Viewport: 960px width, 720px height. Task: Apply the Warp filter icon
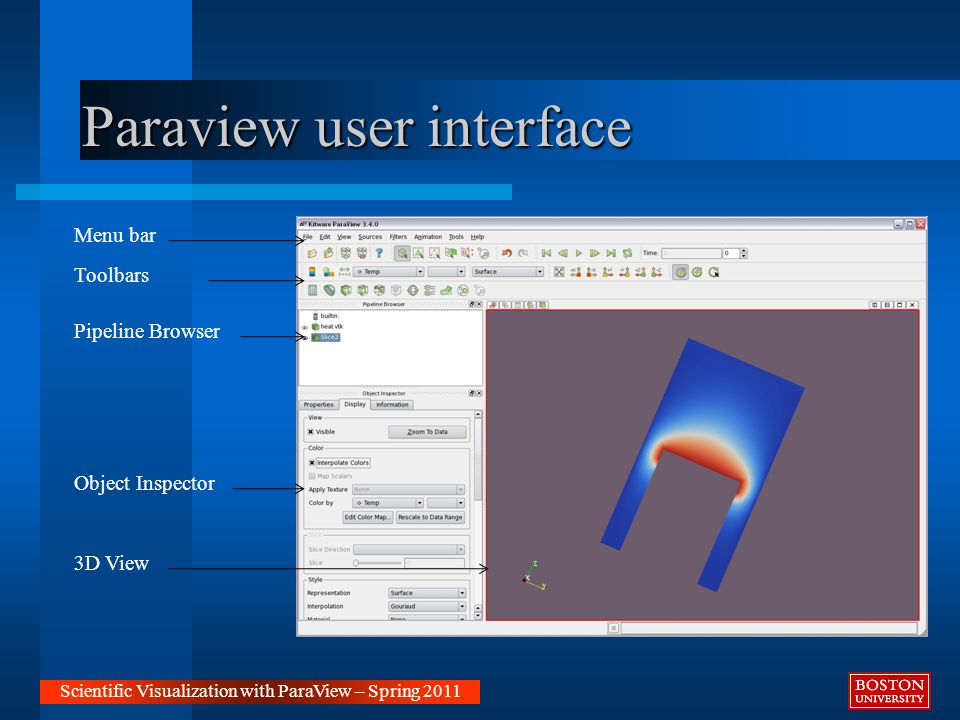(446, 291)
